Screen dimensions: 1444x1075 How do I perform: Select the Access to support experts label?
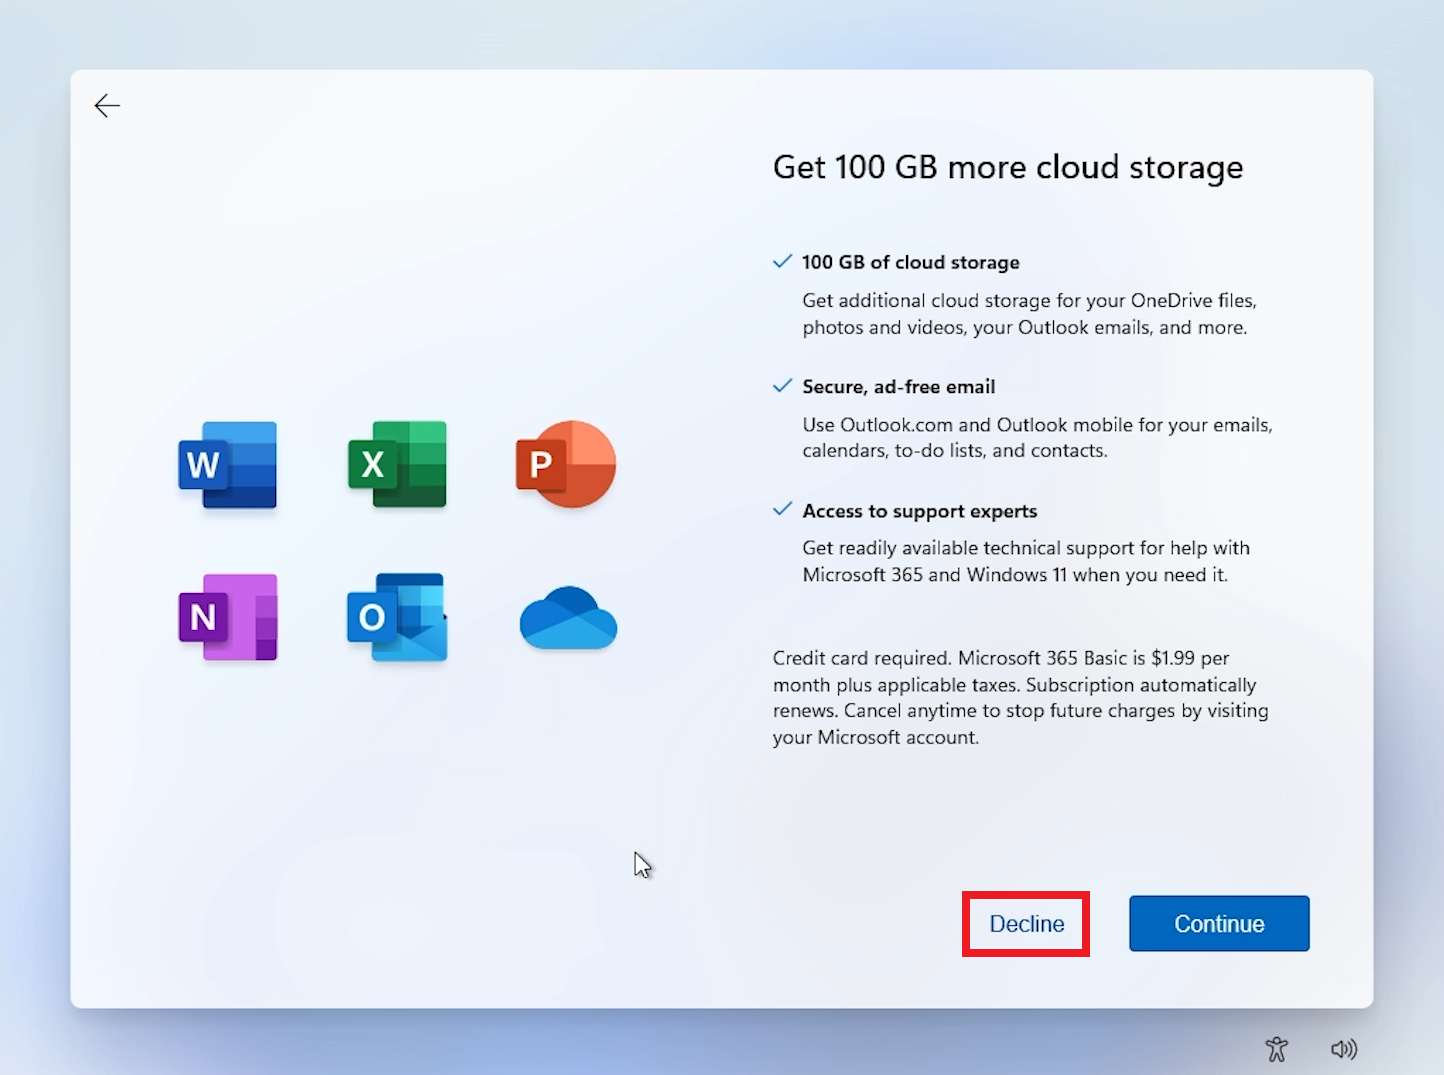919,511
